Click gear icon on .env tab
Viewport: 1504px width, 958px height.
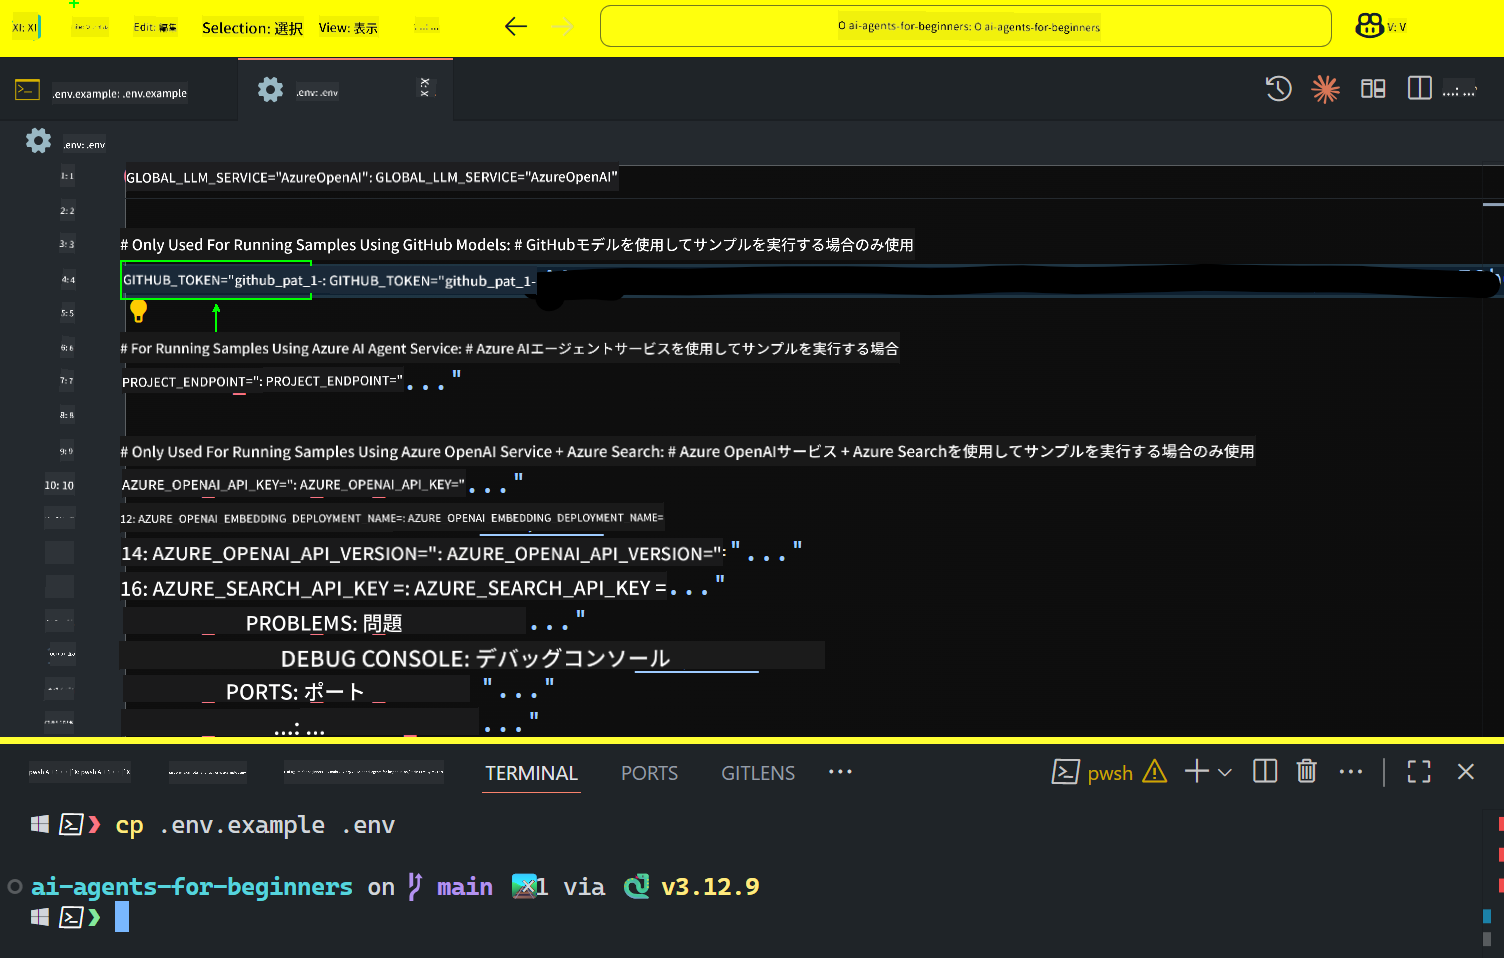[x=270, y=90]
